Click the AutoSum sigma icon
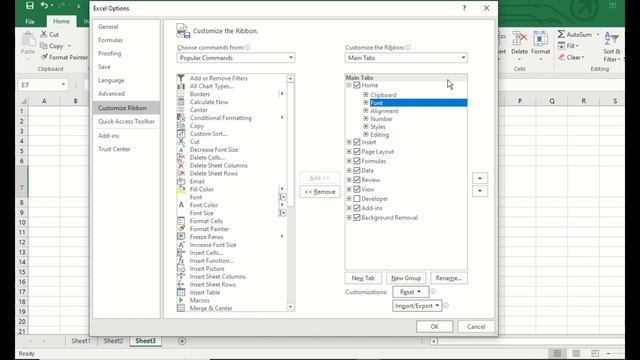The width and height of the screenshot is (640, 360). [562, 34]
